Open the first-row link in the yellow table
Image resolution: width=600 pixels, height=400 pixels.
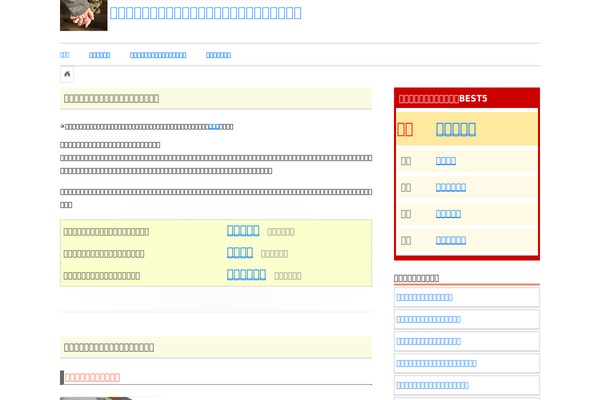[243, 230]
